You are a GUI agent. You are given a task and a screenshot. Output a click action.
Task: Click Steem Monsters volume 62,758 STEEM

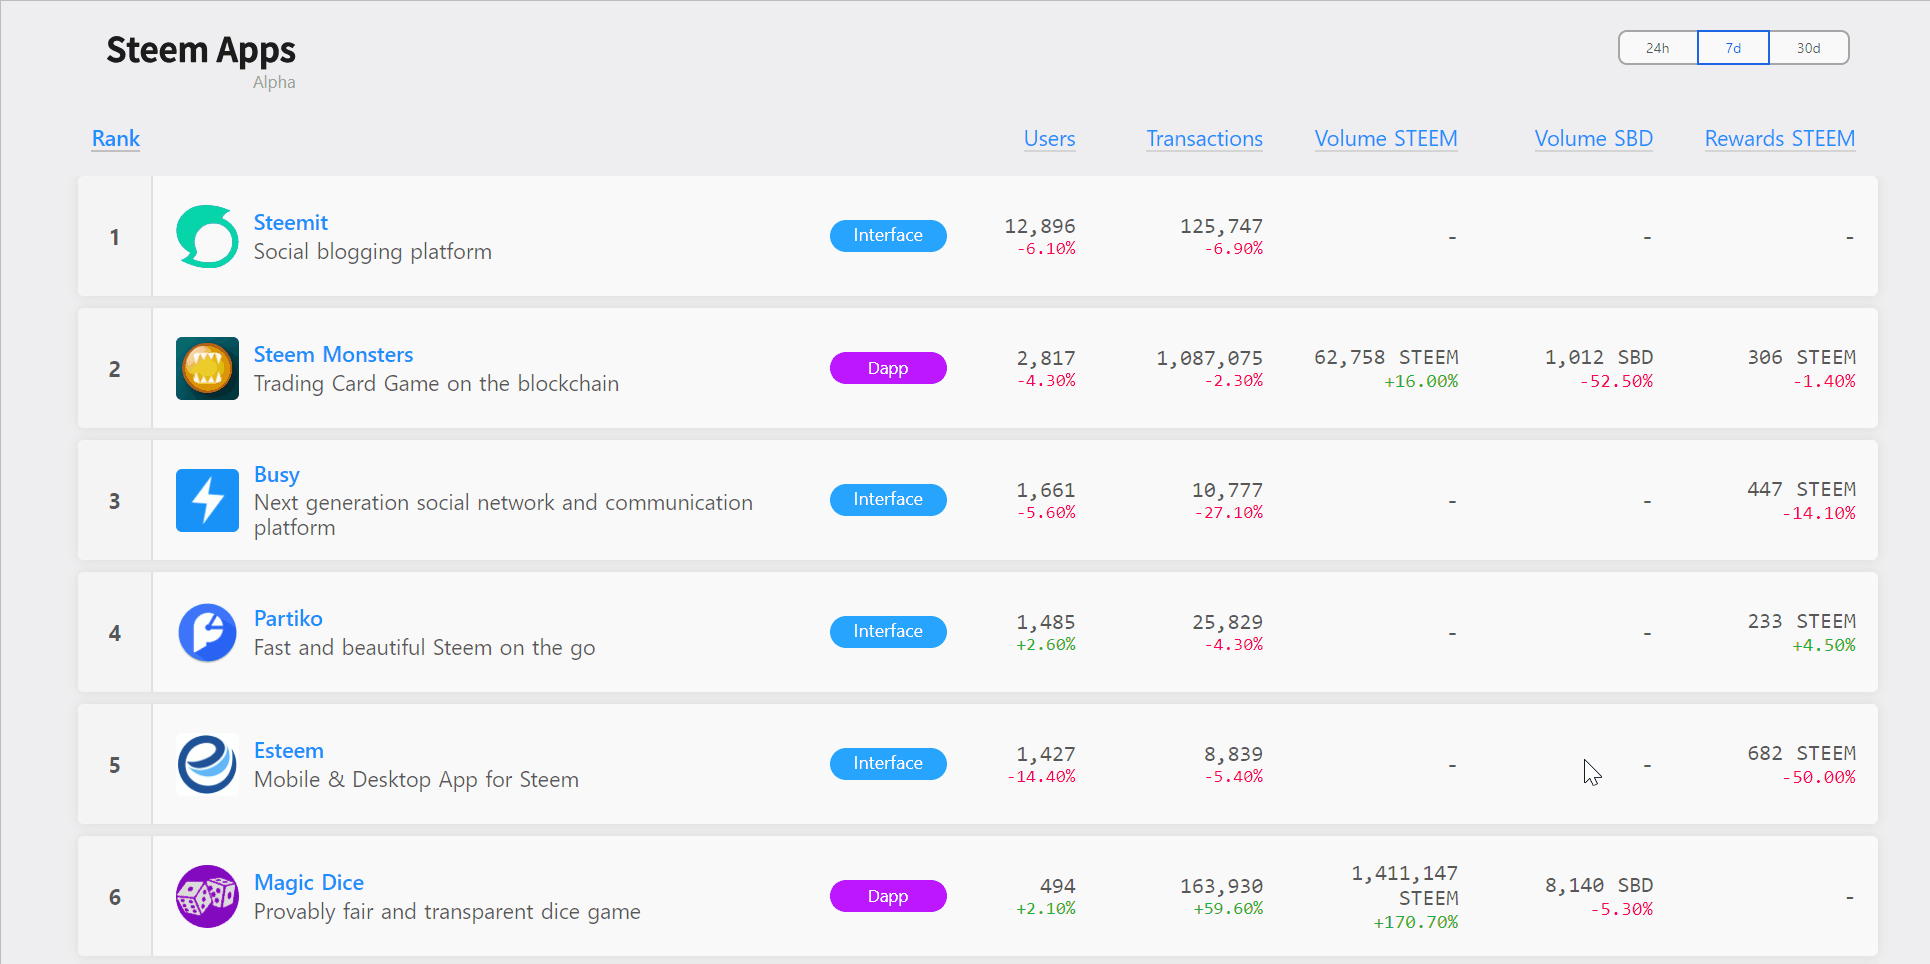point(1386,358)
